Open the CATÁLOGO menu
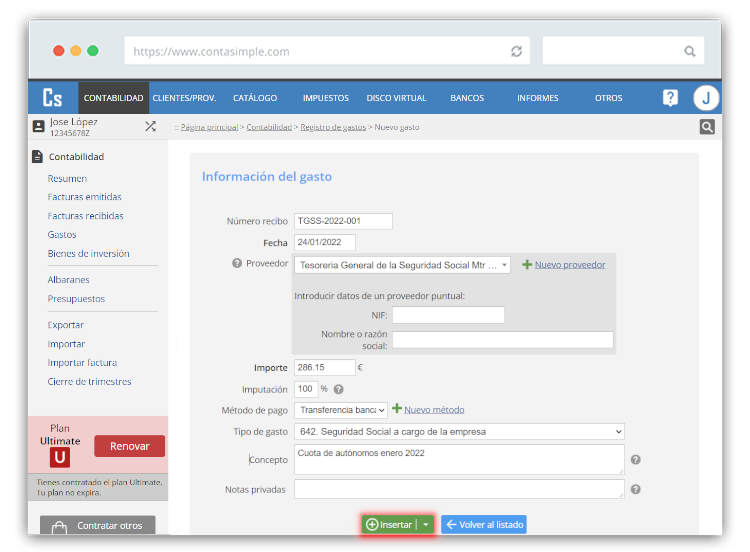Viewport: 750px width, 552px height. pyautogui.click(x=255, y=98)
